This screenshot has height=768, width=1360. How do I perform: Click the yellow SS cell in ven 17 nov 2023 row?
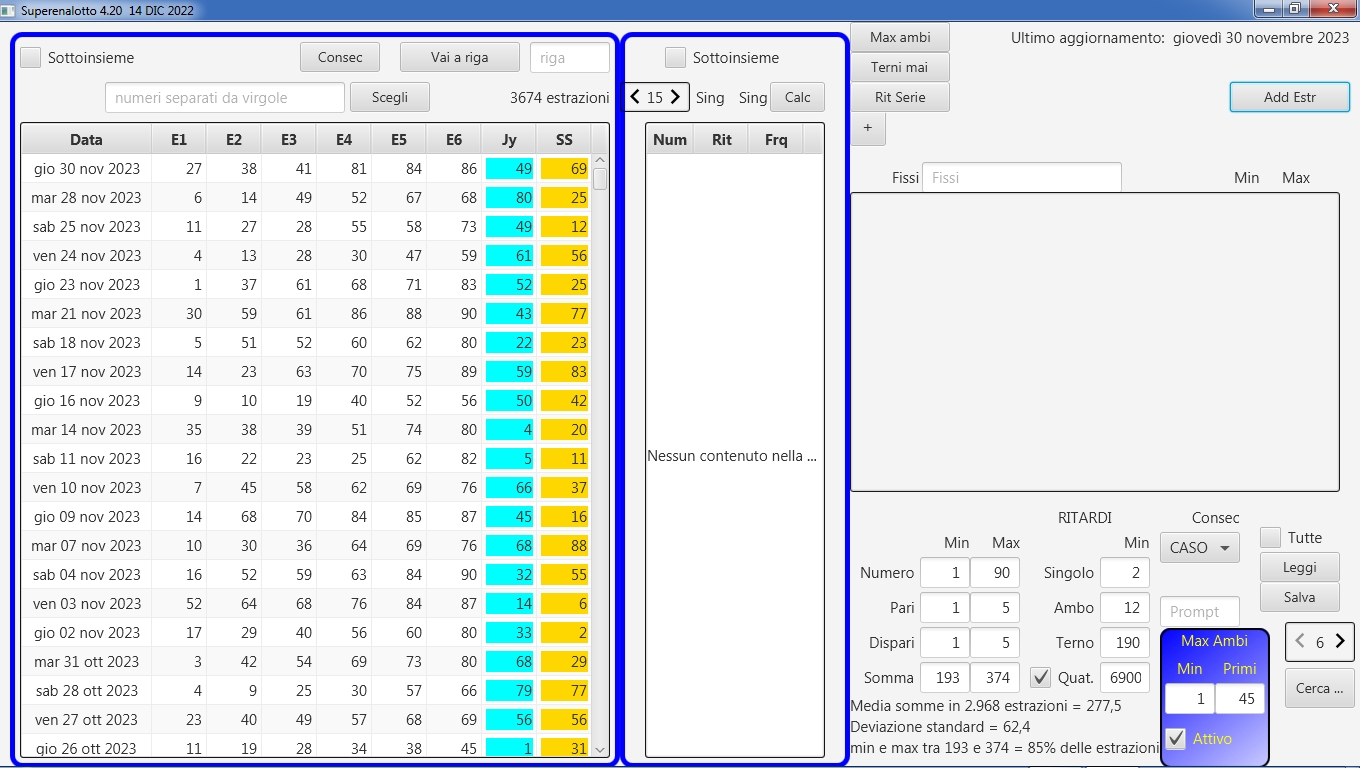[x=564, y=372]
